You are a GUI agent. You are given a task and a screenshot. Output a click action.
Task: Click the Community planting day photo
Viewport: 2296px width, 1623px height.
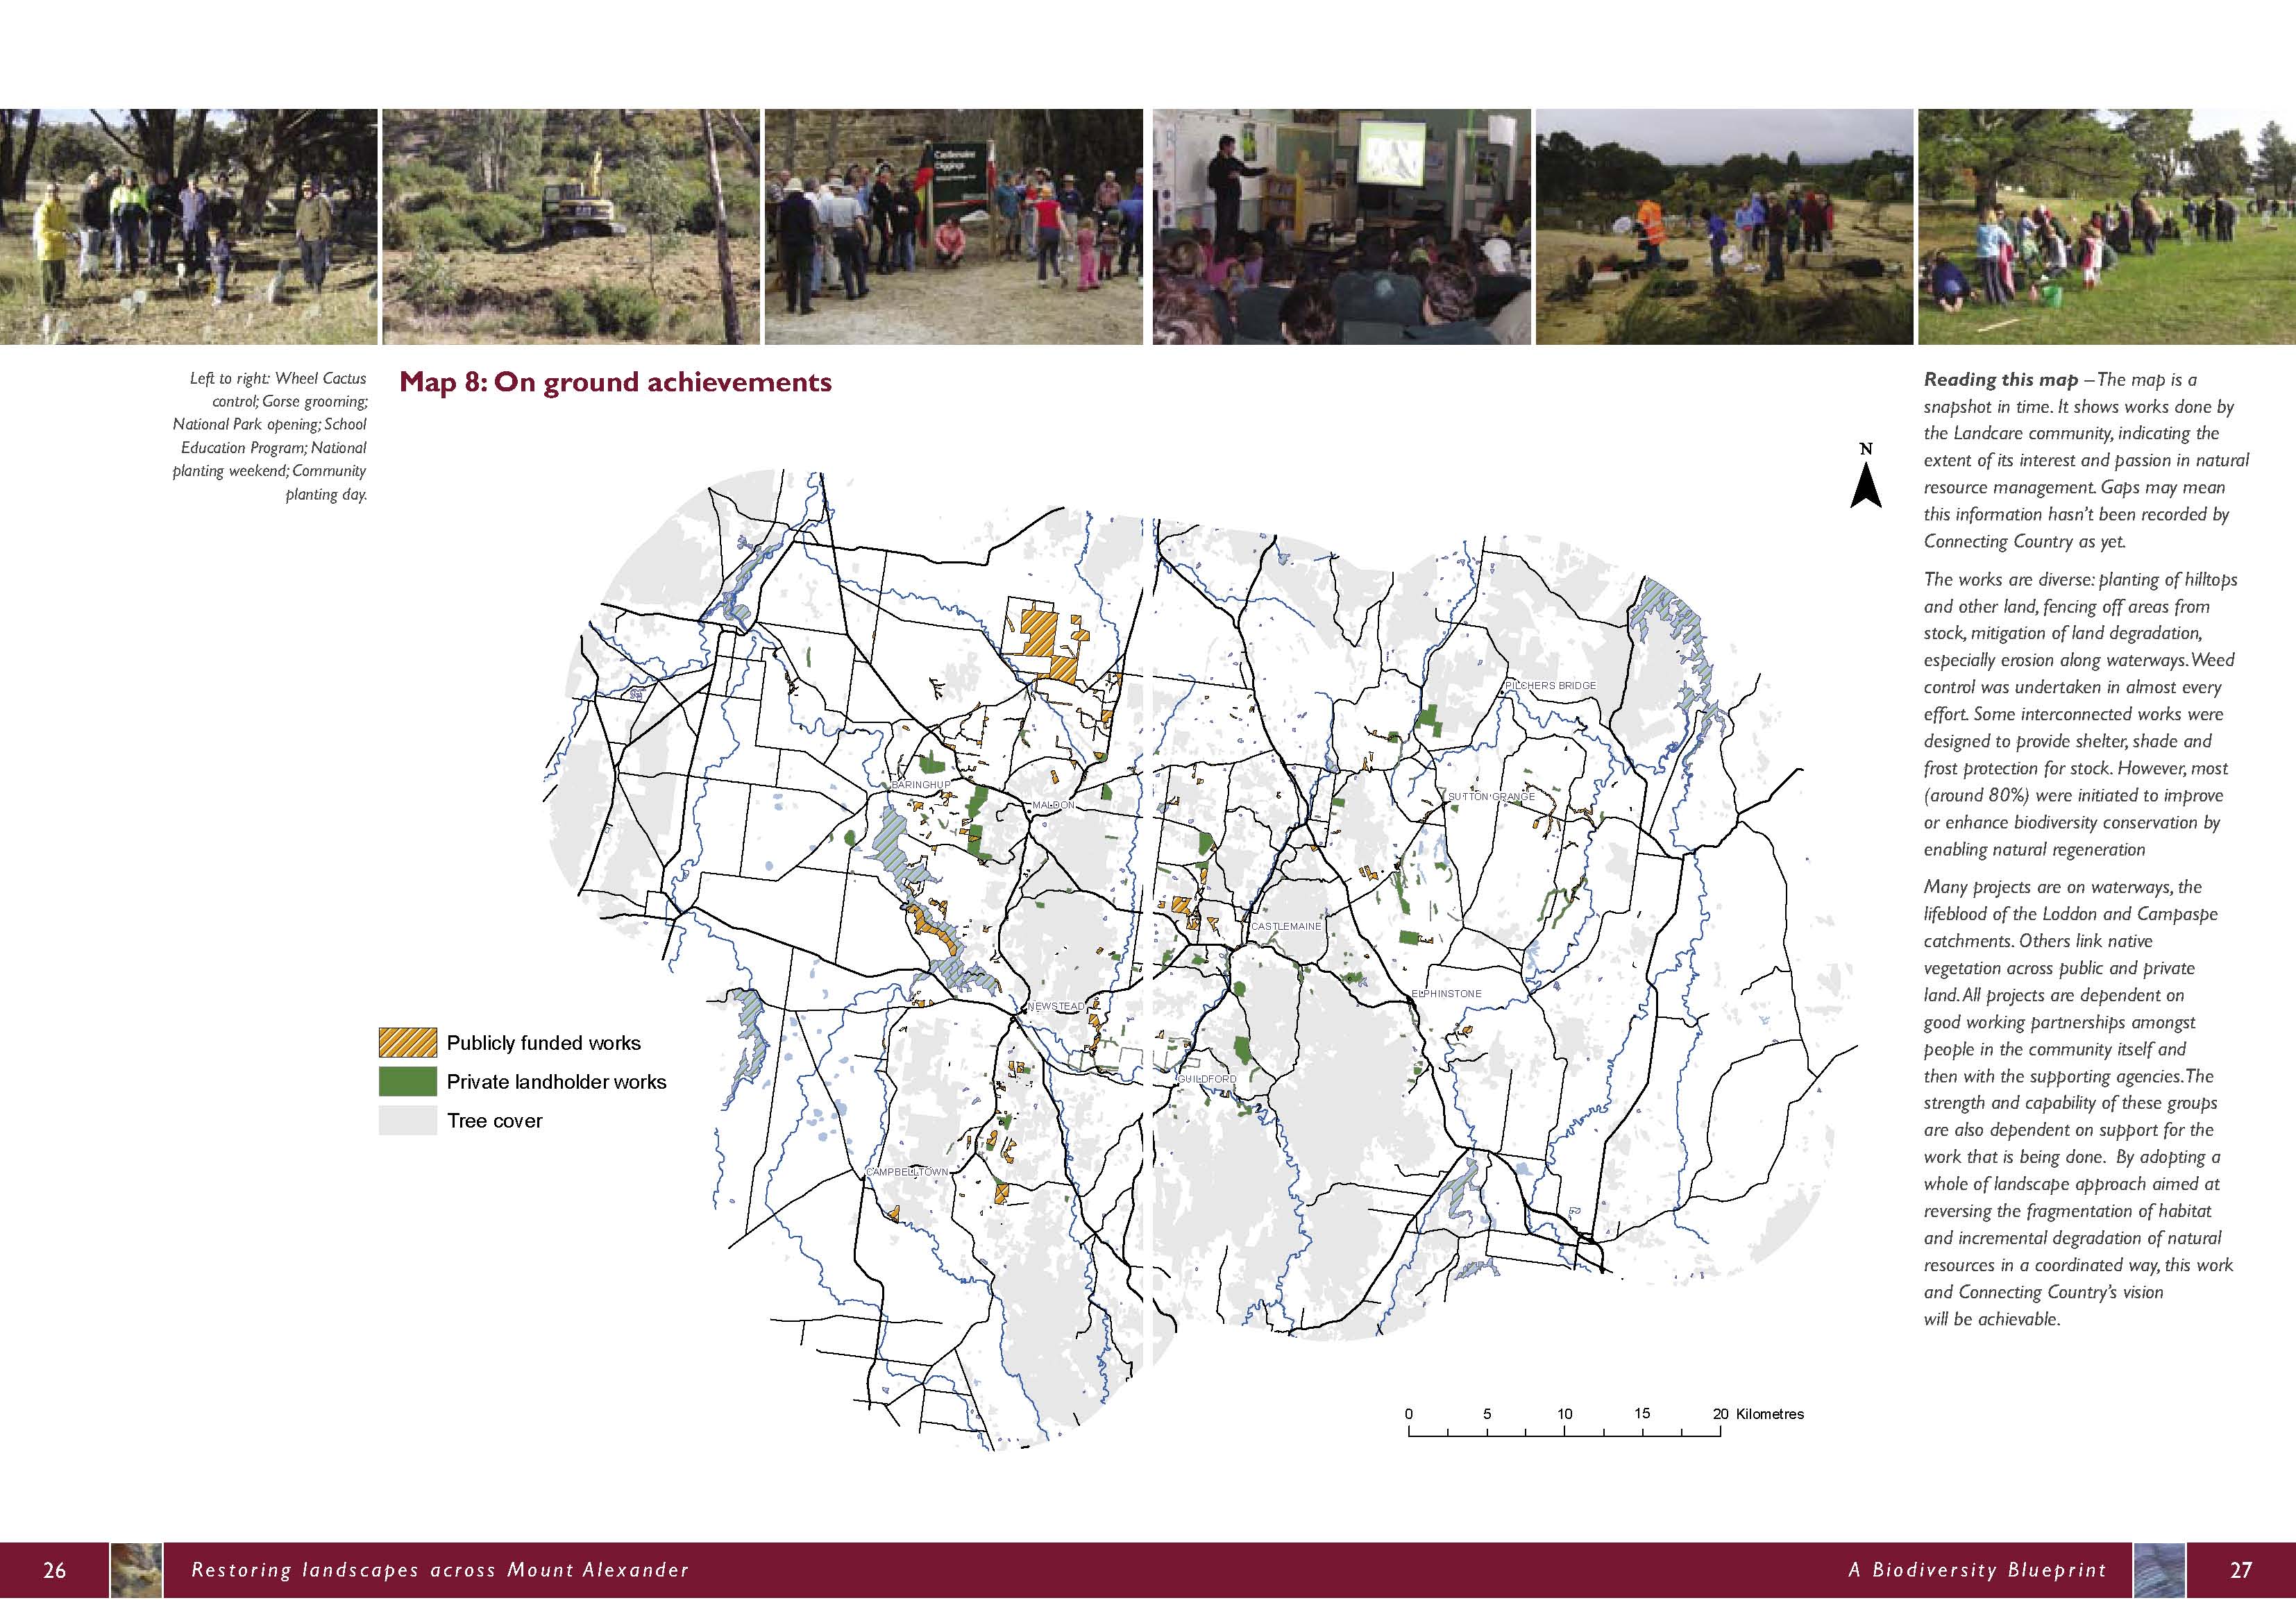[2106, 227]
